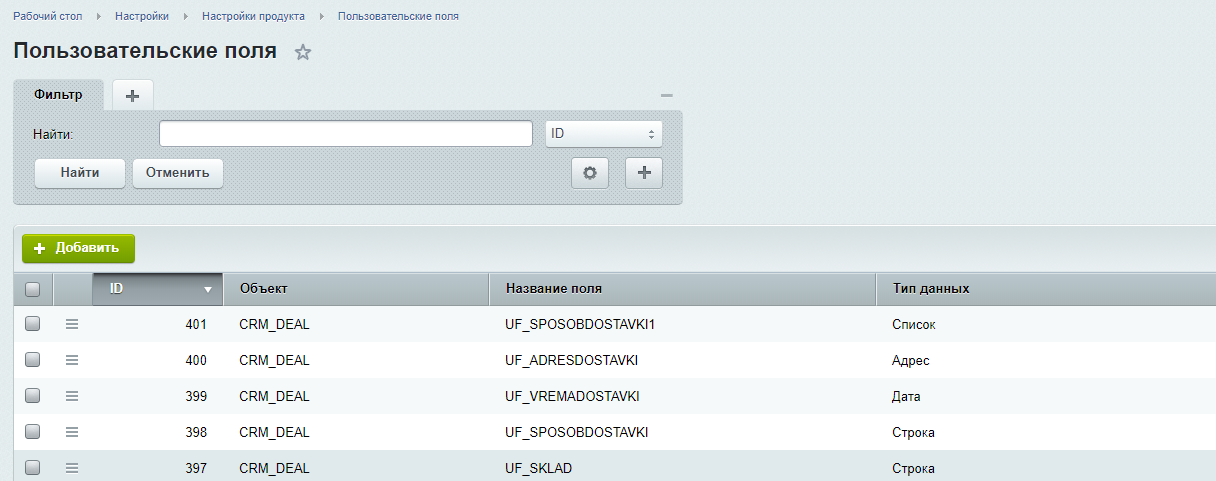Check the box for UF_SPOSOBDOSTAVKI1 row
The width and height of the screenshot is (1216, 481).
pos(32,324)
